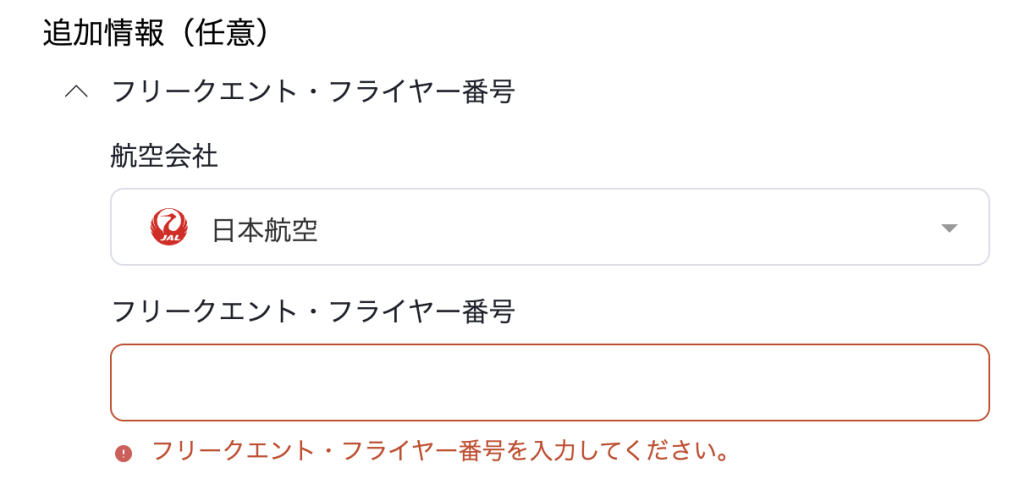1024x501 pixels.
Task: Click the red error exclamation icon
Action: [124, 453]
